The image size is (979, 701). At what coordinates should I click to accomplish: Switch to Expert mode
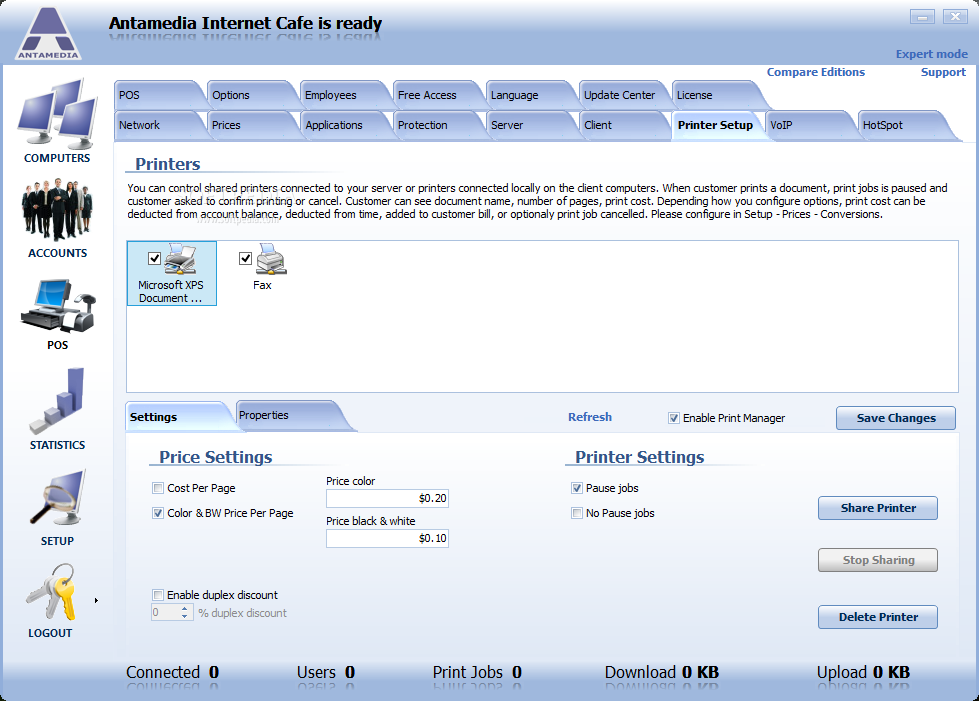(932, 54)
